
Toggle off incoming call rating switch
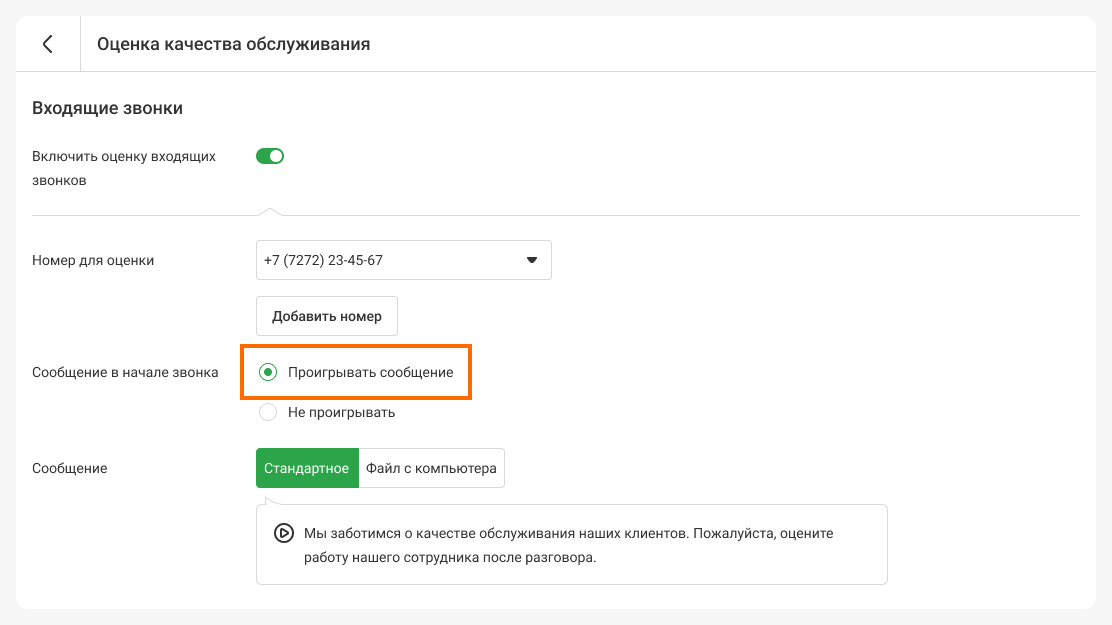270,156
